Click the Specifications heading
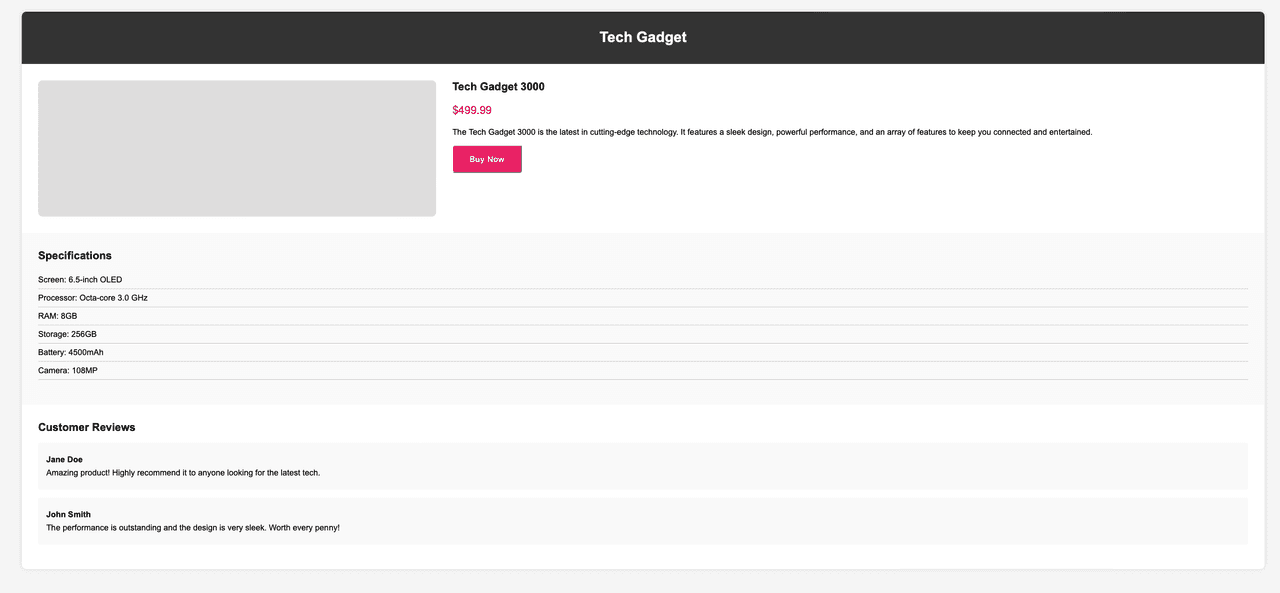Screen dimensions: 1280x593 [75, 256]
